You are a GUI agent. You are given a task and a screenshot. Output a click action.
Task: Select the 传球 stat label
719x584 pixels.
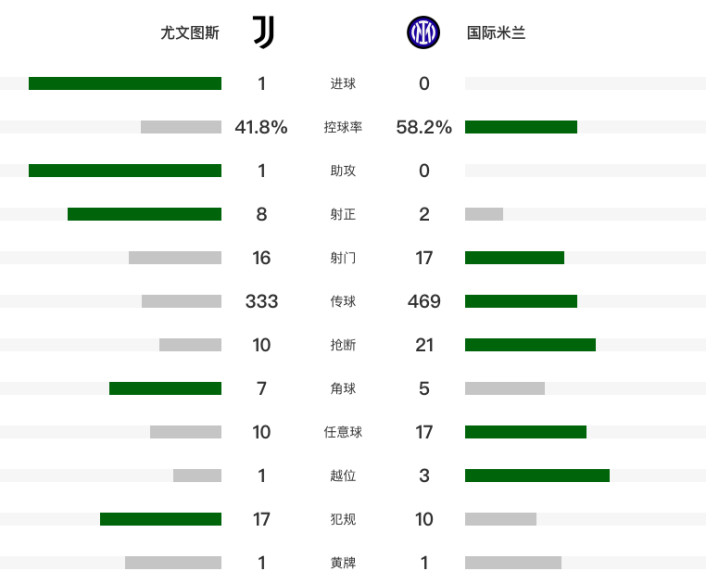343,301
